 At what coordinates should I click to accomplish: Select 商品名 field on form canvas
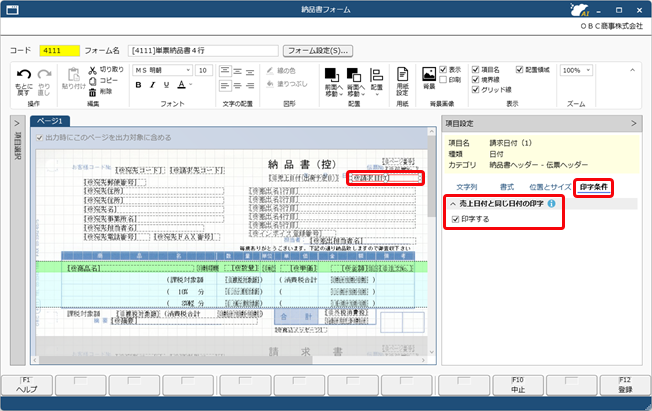coord(130,268)
